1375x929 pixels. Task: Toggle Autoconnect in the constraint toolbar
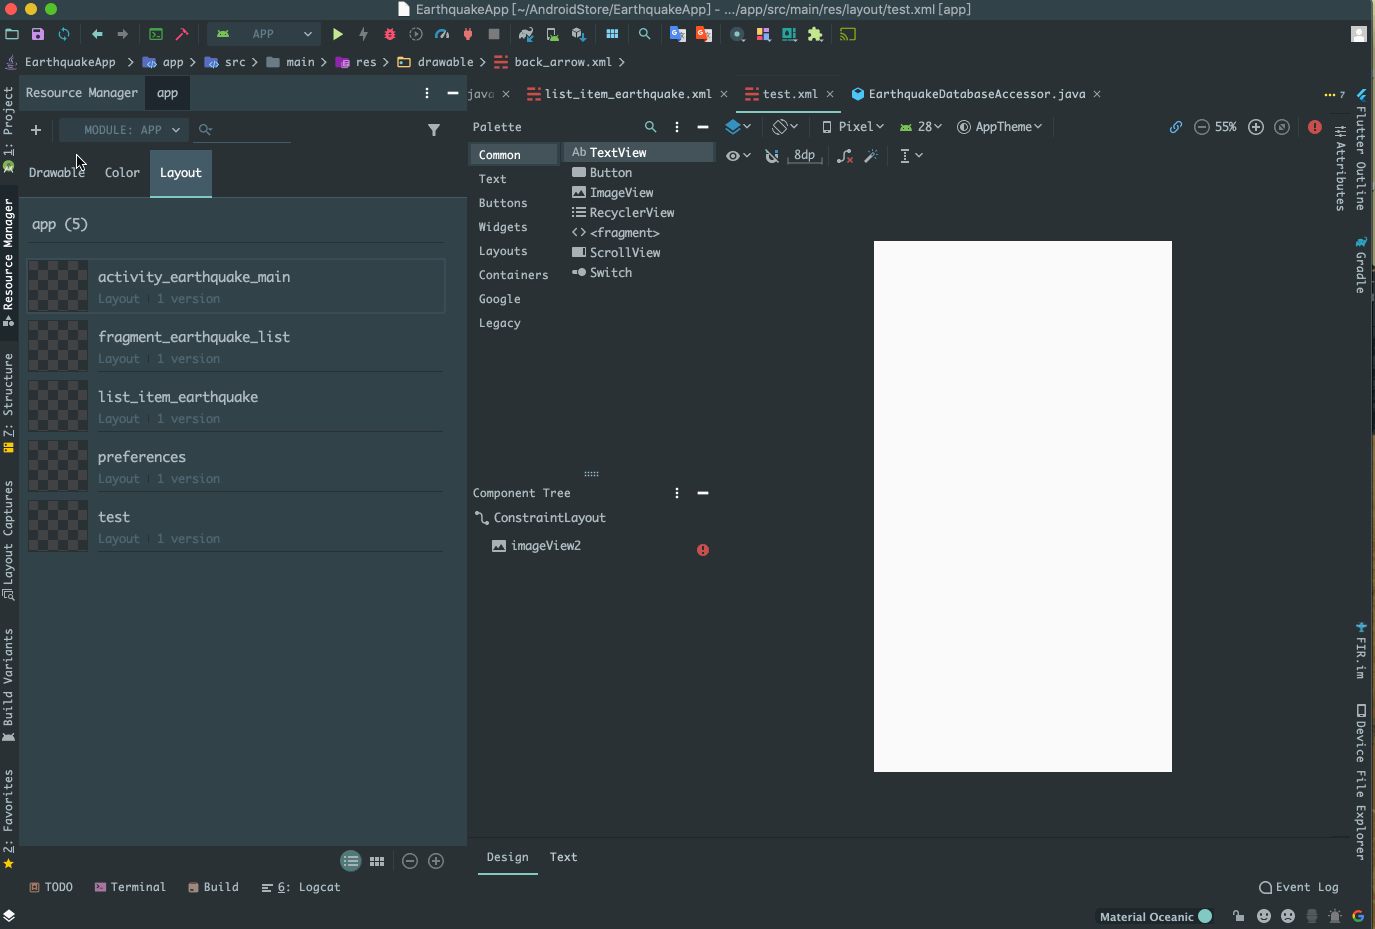coord(772,155)
